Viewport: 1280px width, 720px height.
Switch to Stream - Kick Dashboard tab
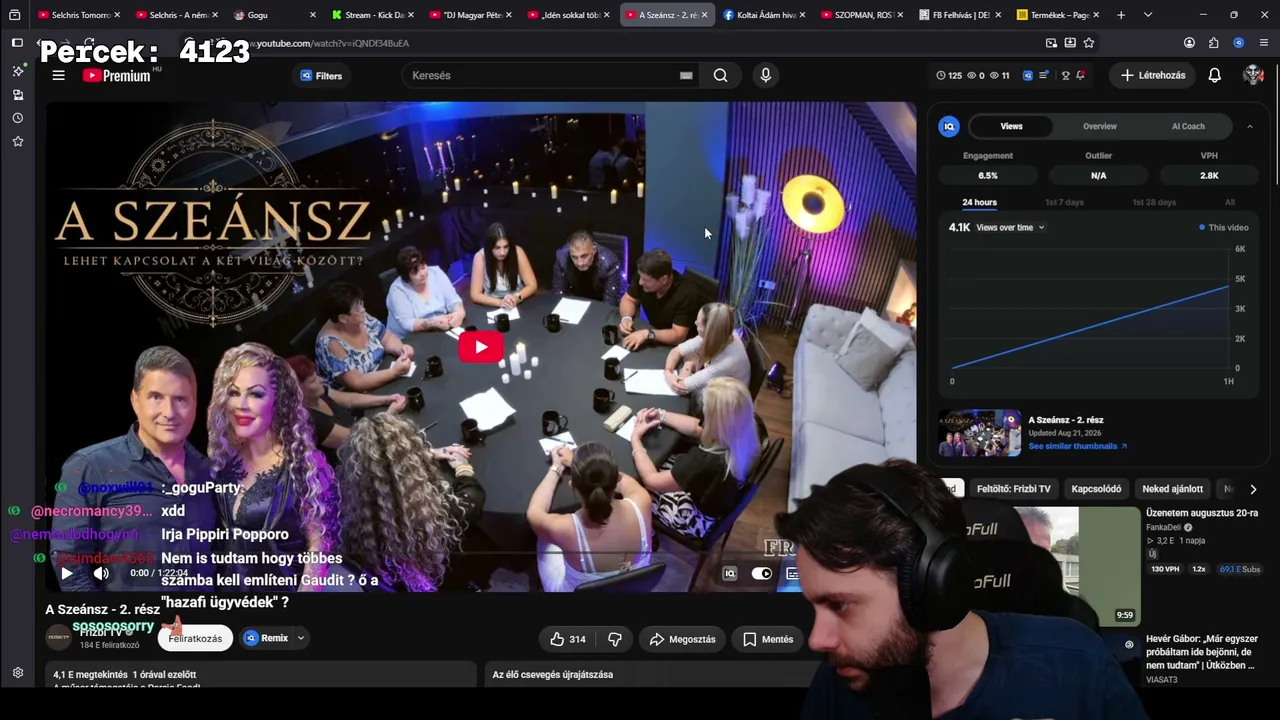point(373,15)
